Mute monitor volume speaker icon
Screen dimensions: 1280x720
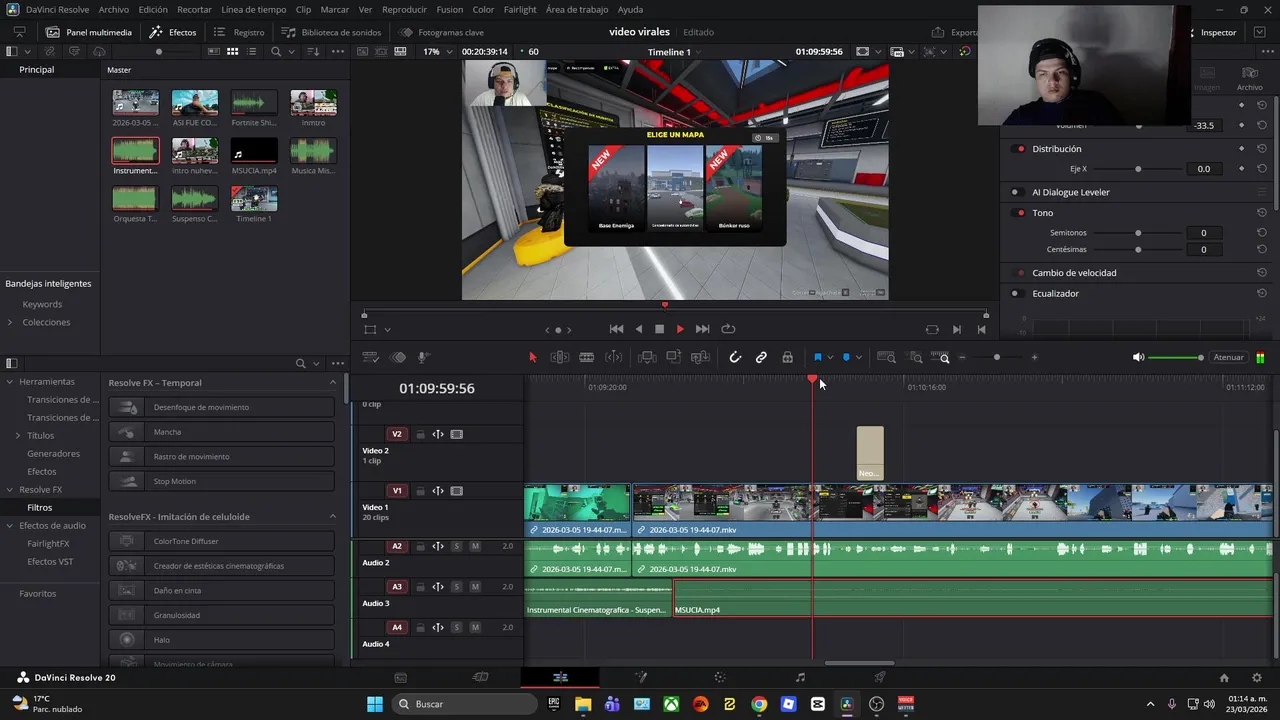(x=1138, y=357)
